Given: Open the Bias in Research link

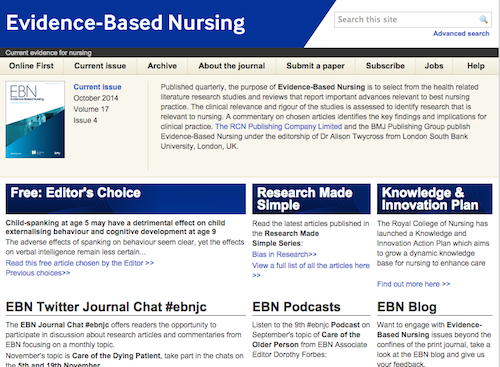Looking at the screenshot, I should pyautogui.click(x=284, y=254).
